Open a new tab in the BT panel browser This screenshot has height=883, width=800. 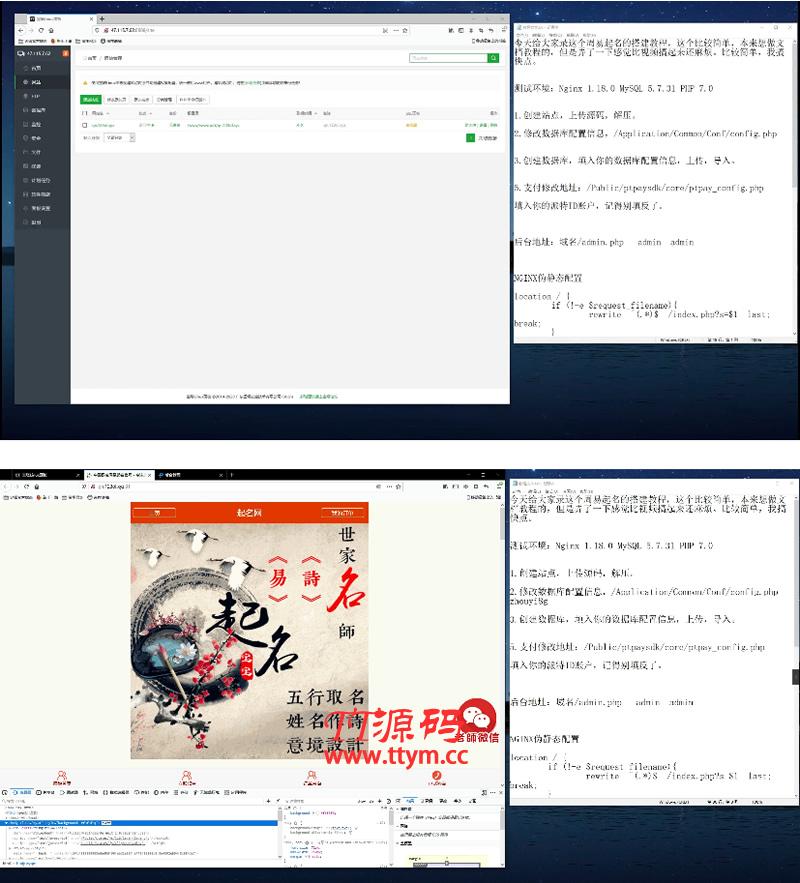pyautogui.click(x=102, y=19)
